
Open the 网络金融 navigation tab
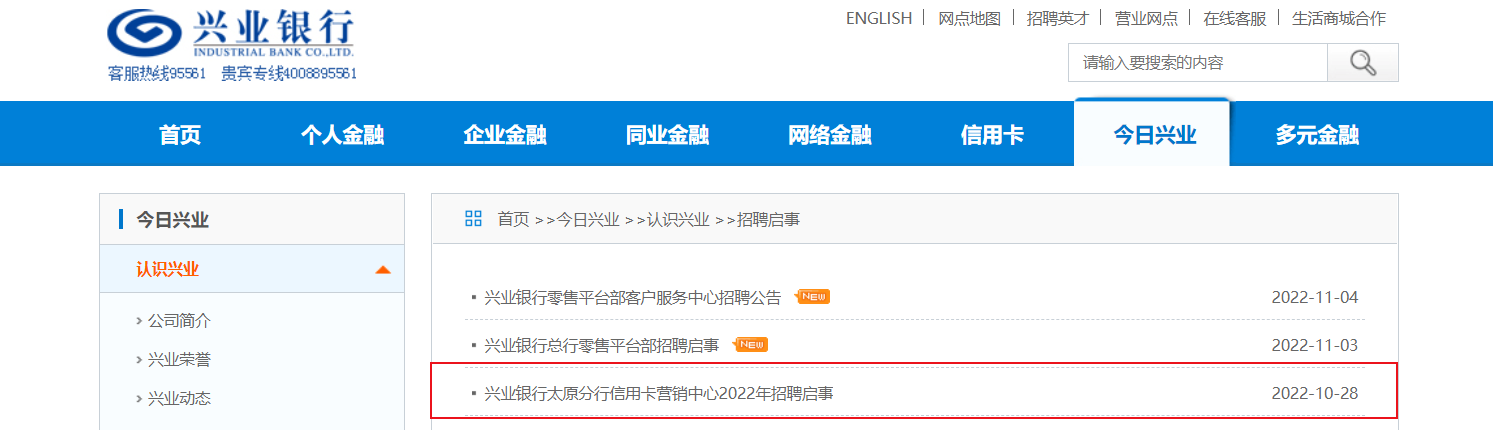click(x=830, y=135)
